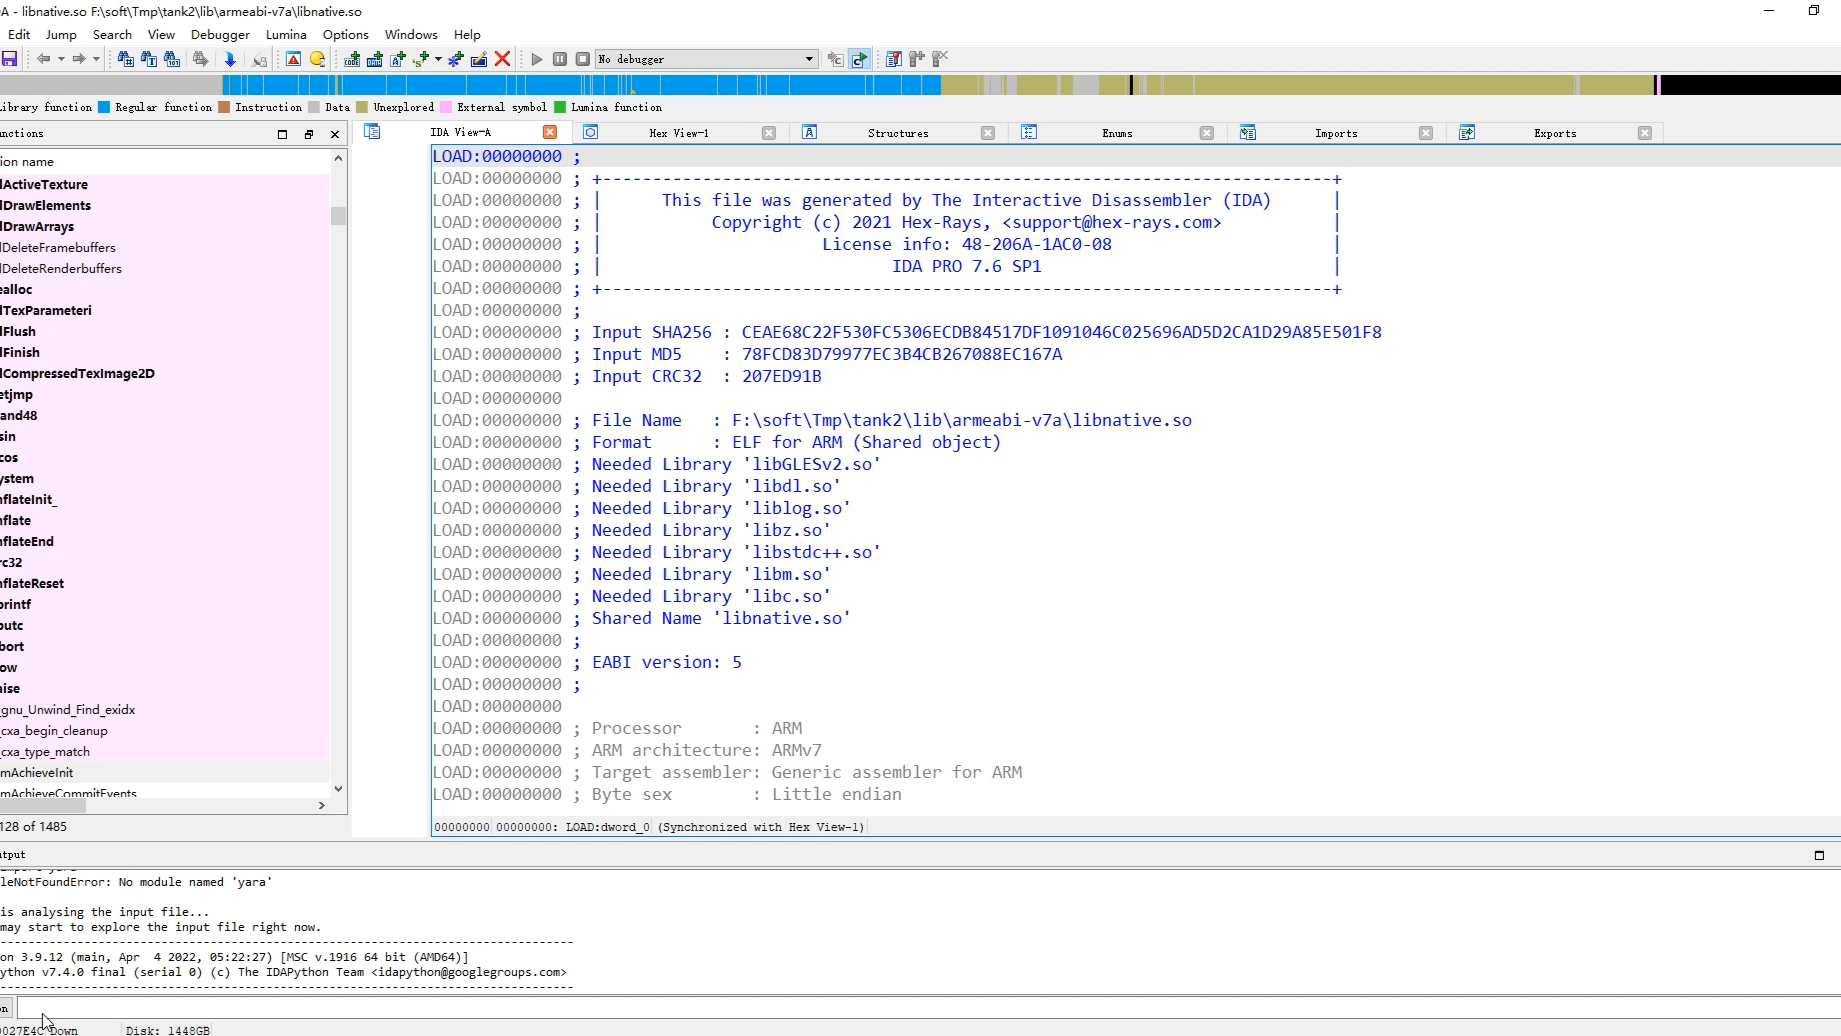Click the red X delete icon in toolbar
Viewport: 1841px width, 1036px height.
(x=503, y=60)
